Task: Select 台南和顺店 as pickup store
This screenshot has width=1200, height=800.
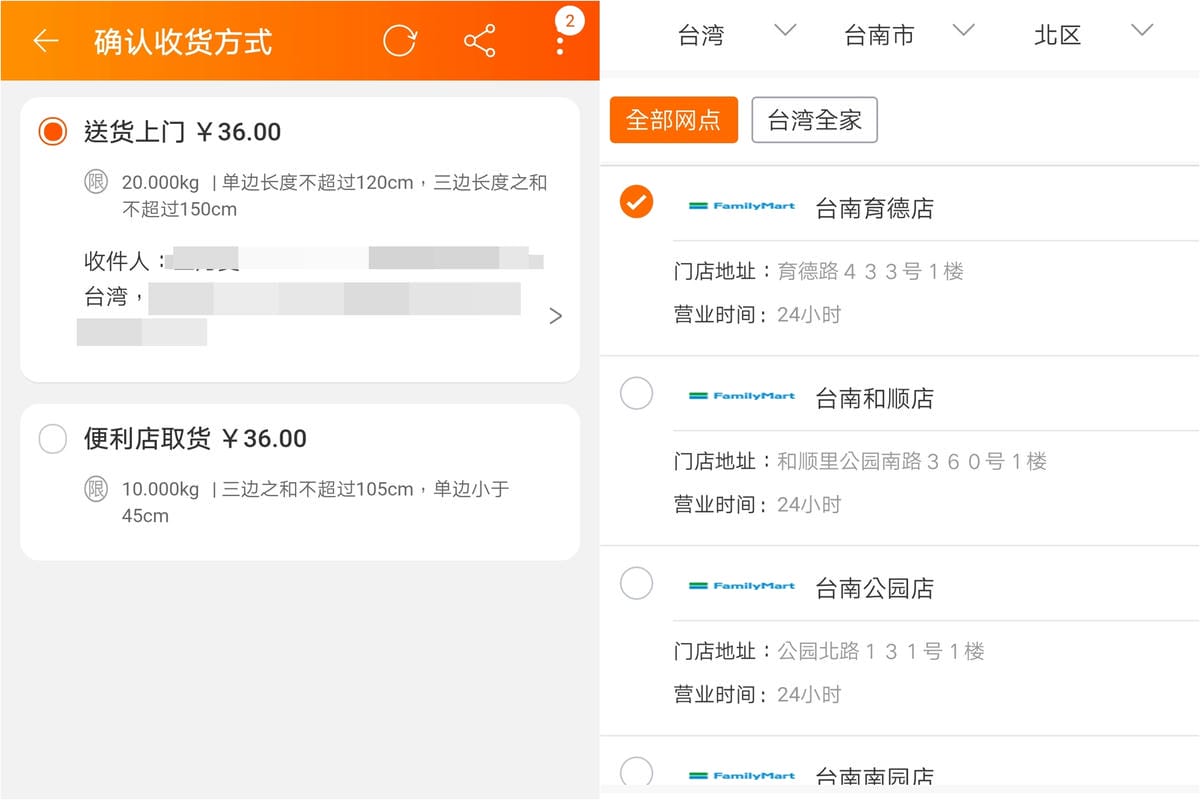Action: [x=637, y=394]
